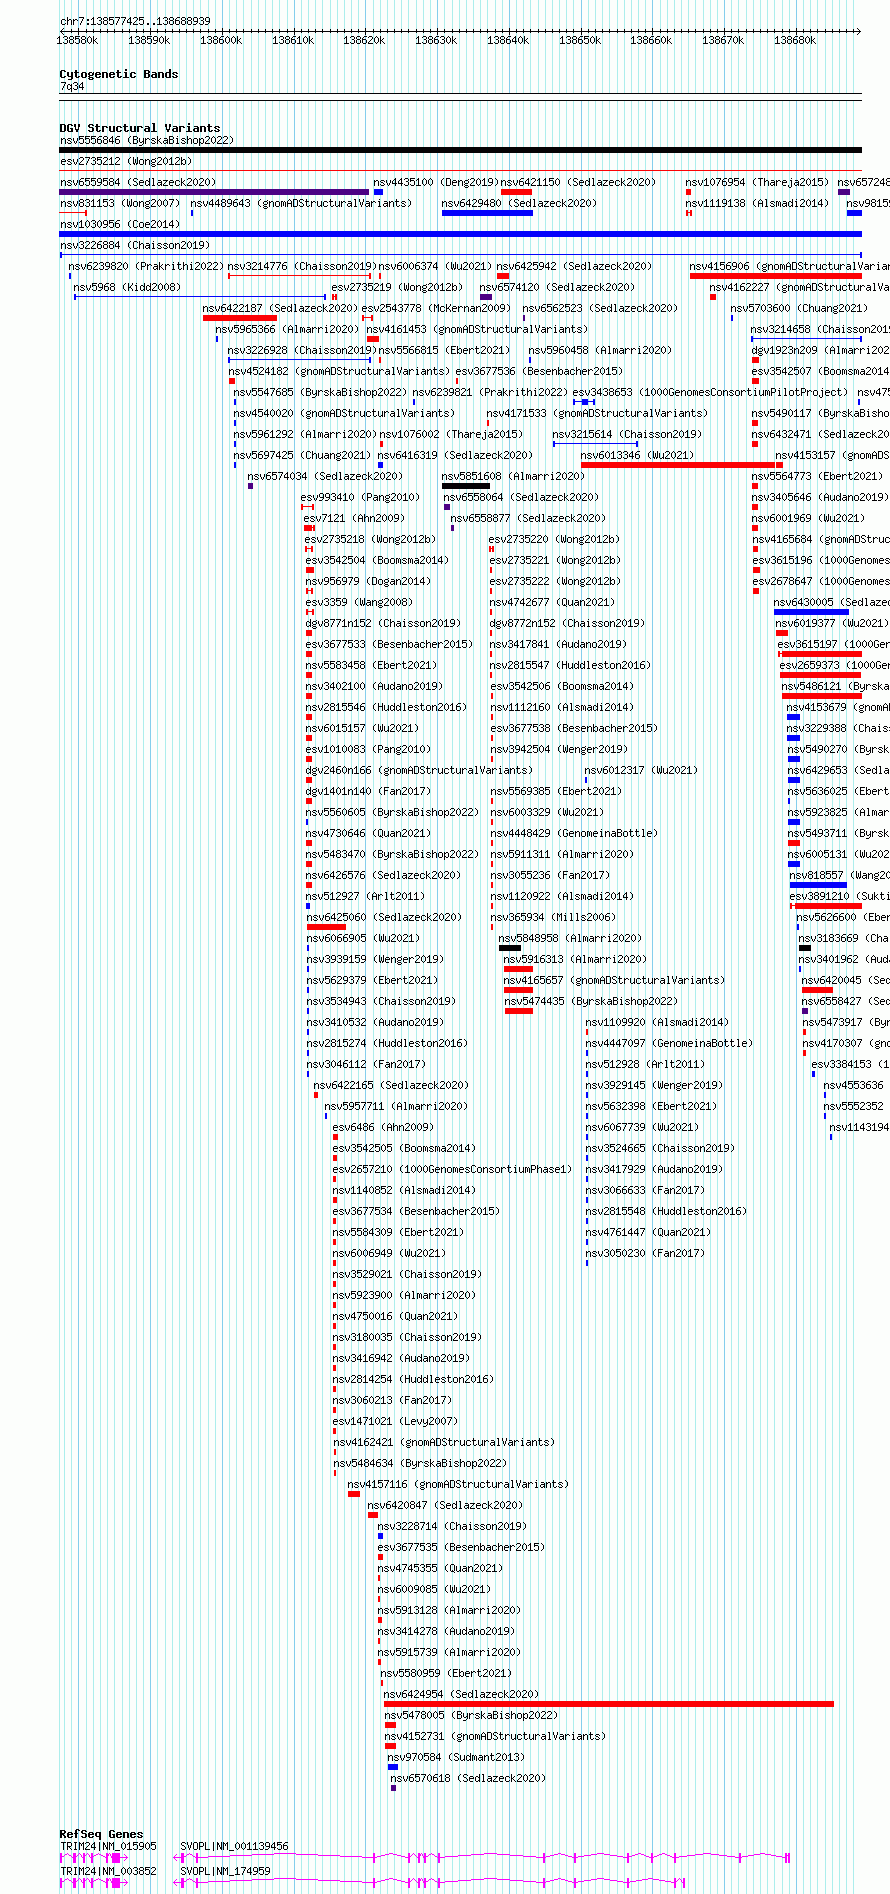Click nsv5965366 (Almarri2020) label
The height and width of the screenshot is (1894, 890).
coord(287,330)
